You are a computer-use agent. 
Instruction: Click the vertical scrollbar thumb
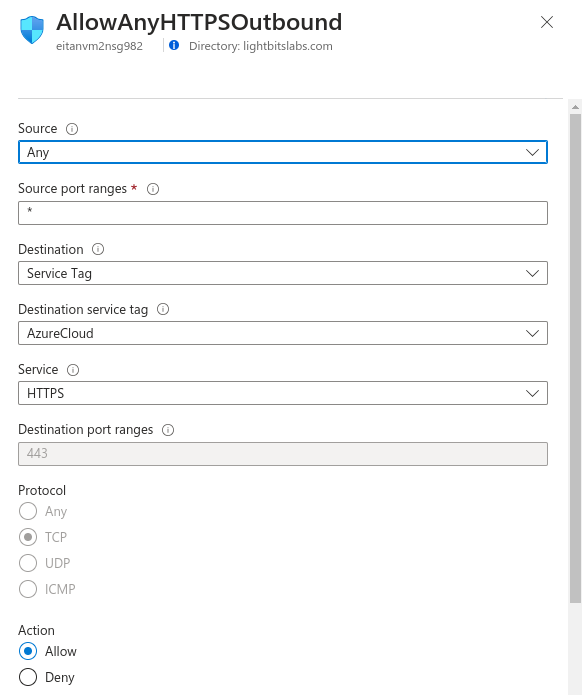(x=575, y=359)
